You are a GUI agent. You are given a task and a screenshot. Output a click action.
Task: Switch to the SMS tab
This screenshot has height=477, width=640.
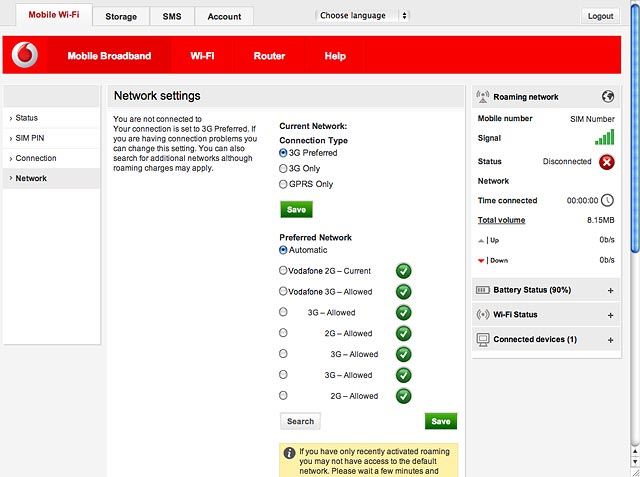coord(172,17)
